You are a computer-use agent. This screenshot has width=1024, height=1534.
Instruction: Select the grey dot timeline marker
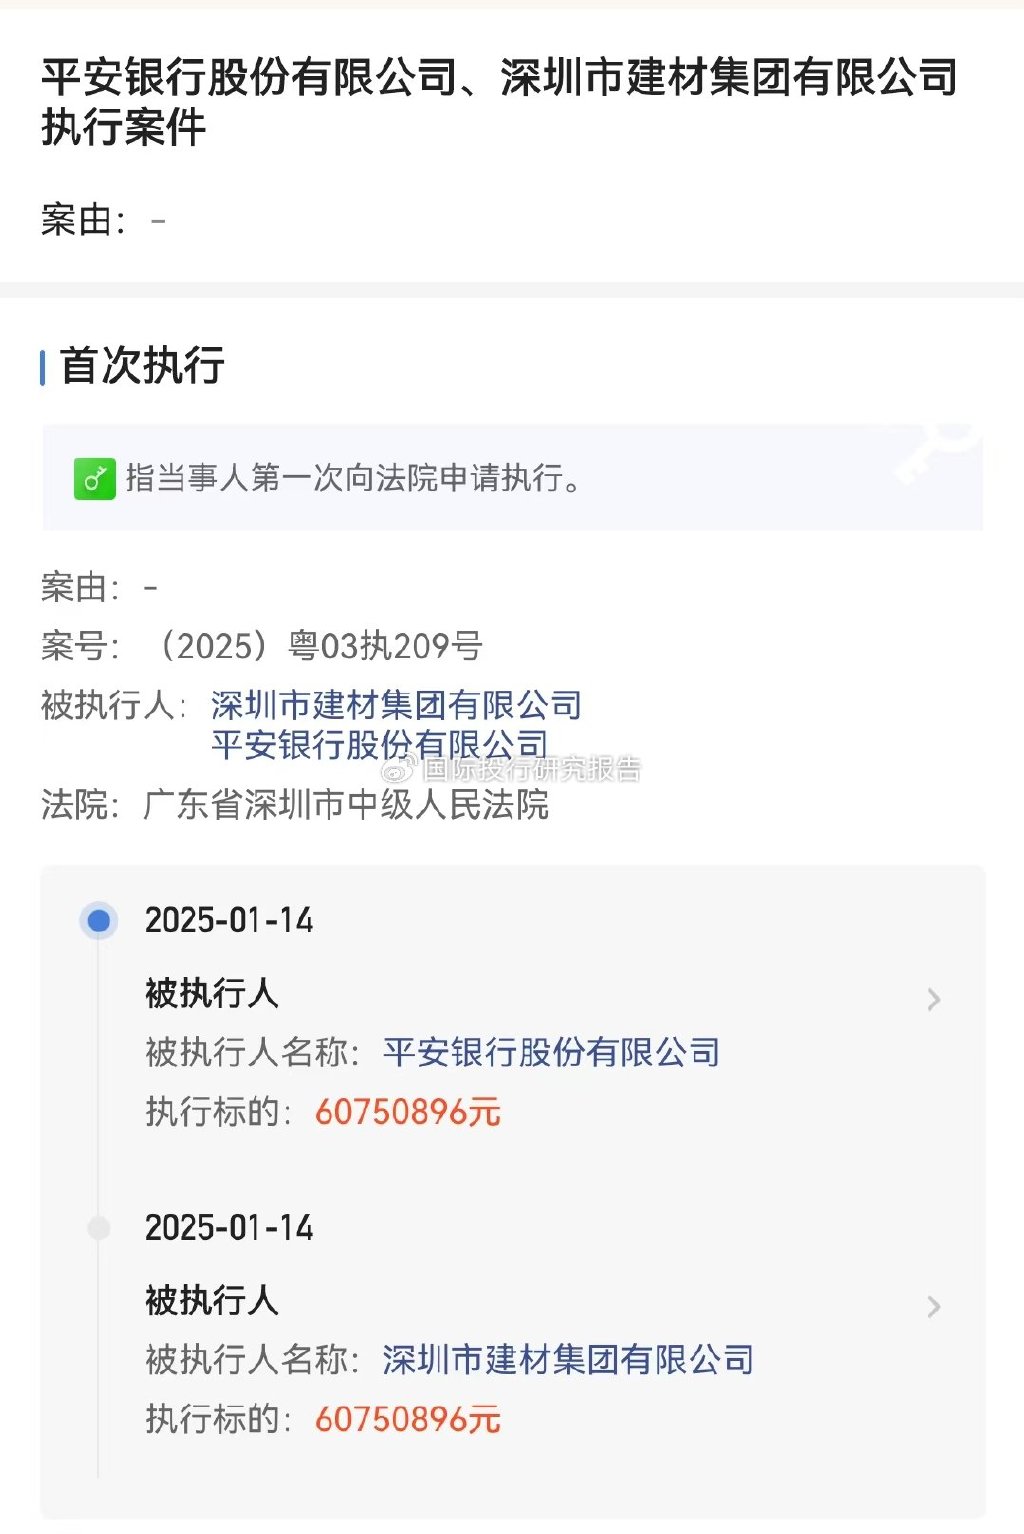pyautogui.click(x=99, y=1227)
